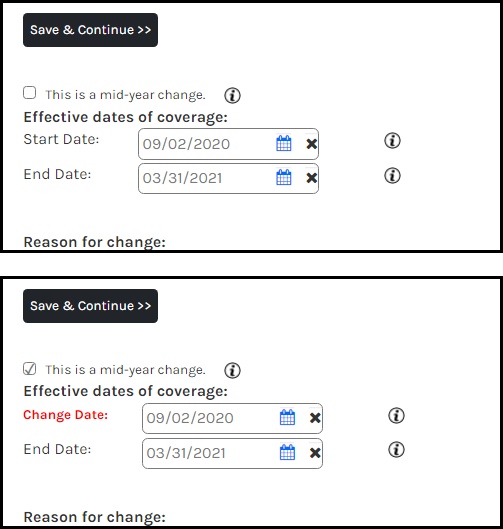
Task: Show info for bottom panel End Date row
Action: tap(396, 449)
